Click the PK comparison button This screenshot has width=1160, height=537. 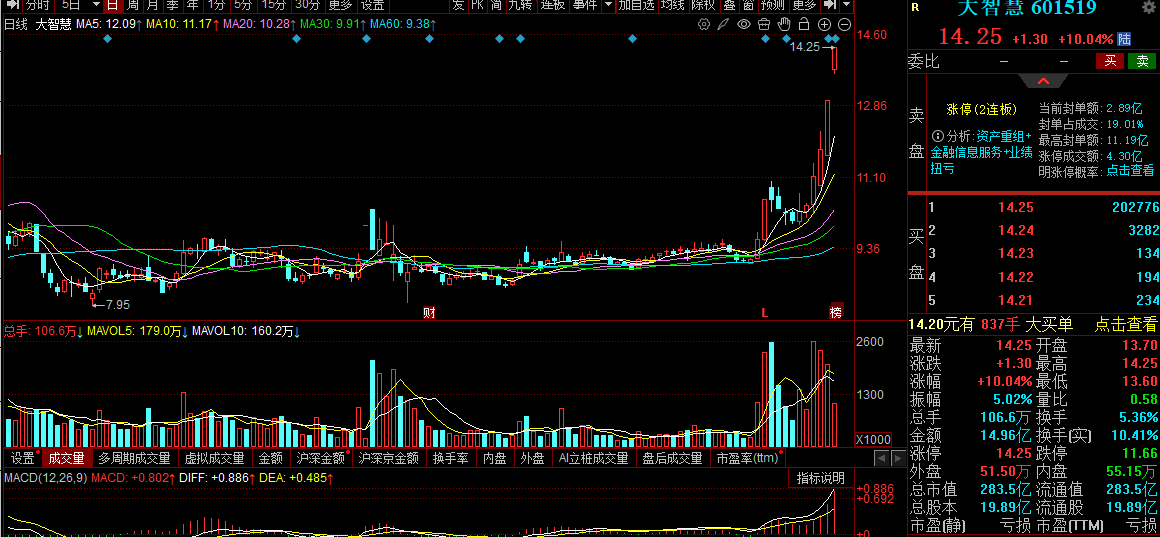click(x=477, y=4)
